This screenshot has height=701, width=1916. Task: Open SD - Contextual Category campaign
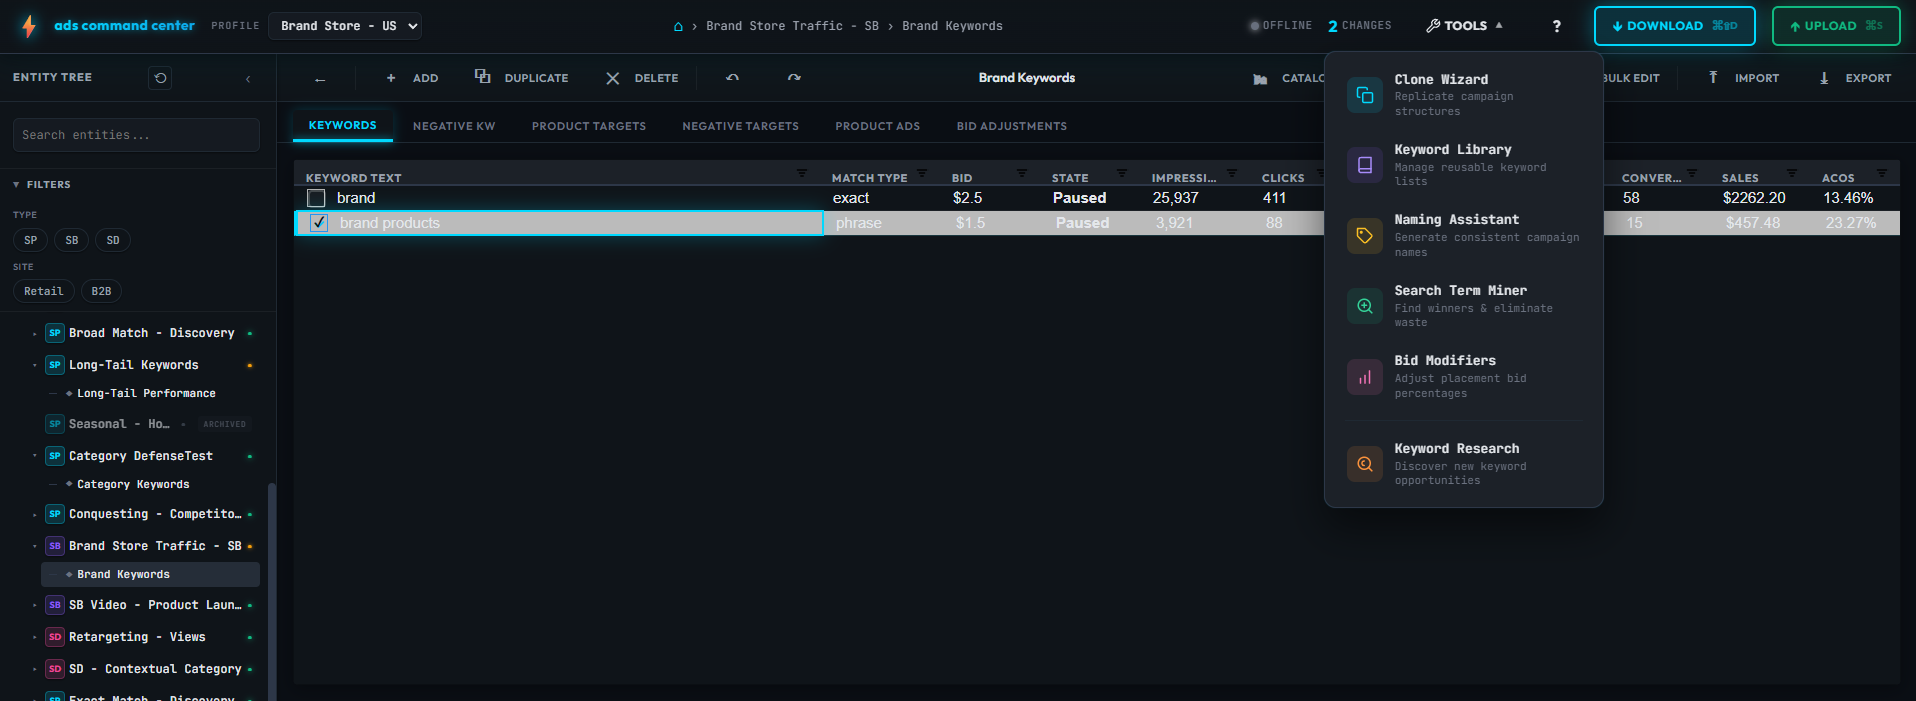pos(155,669)
